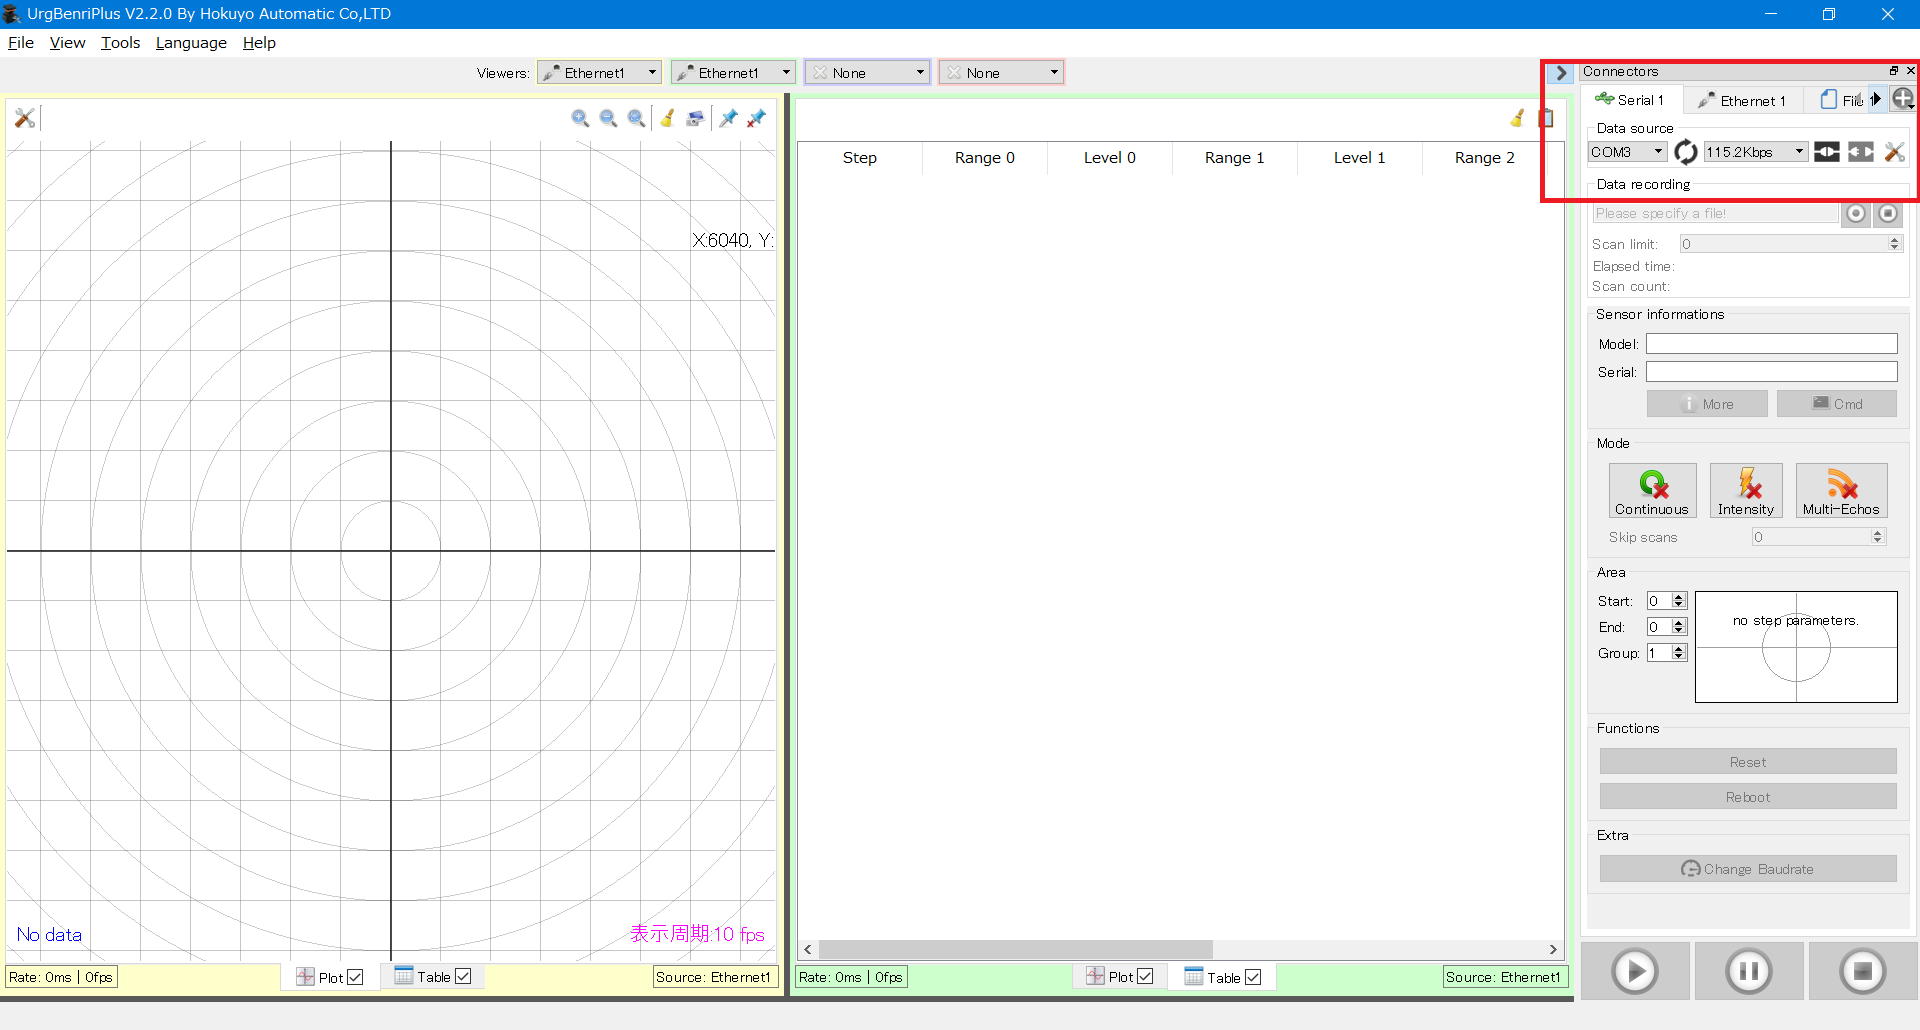
Task: Click the Range 0 column header
Action: click(x=985, y=158)
